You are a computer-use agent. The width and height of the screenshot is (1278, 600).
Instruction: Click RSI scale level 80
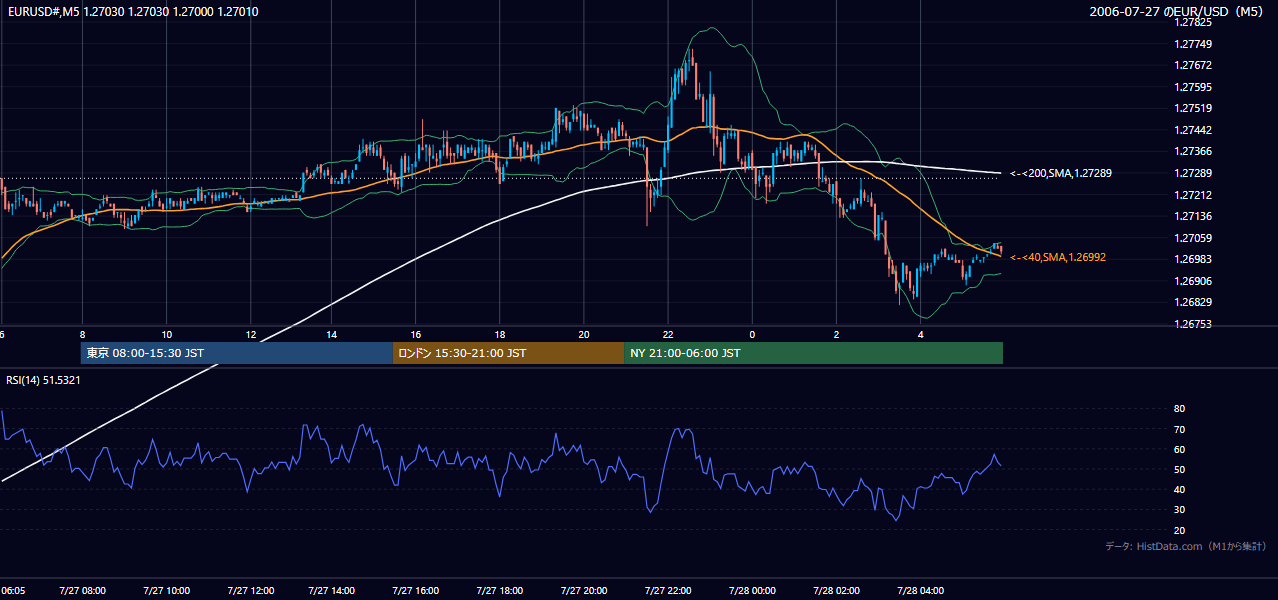click(1180, 409)
